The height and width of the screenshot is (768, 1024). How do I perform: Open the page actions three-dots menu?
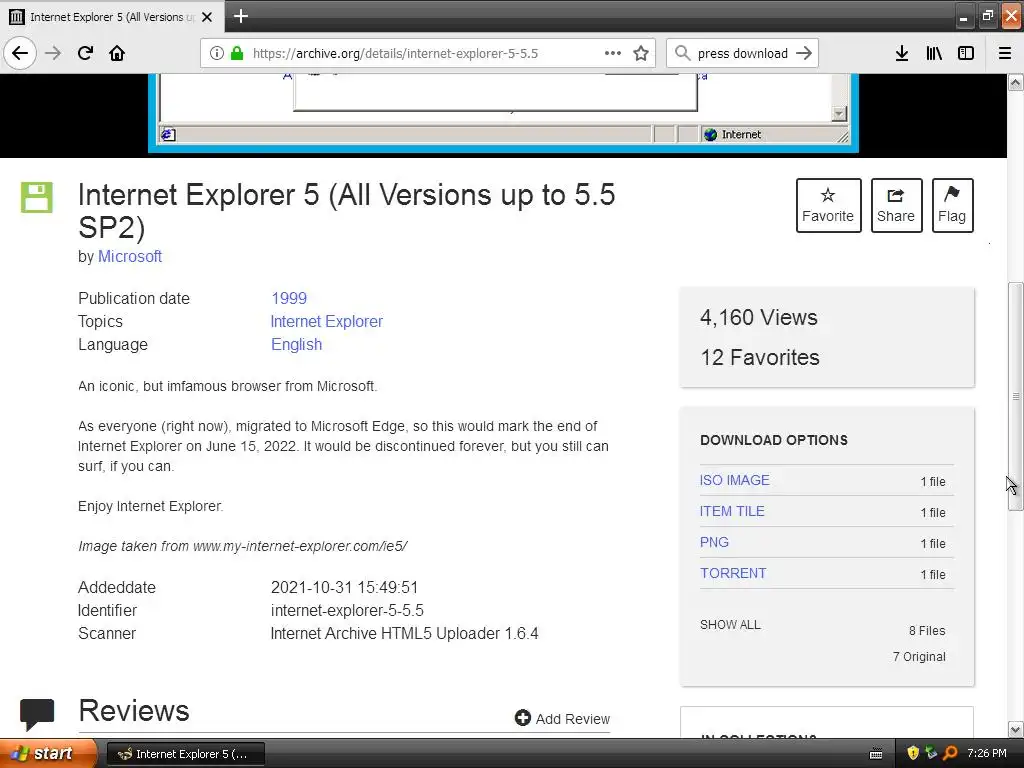pos(613,54)
